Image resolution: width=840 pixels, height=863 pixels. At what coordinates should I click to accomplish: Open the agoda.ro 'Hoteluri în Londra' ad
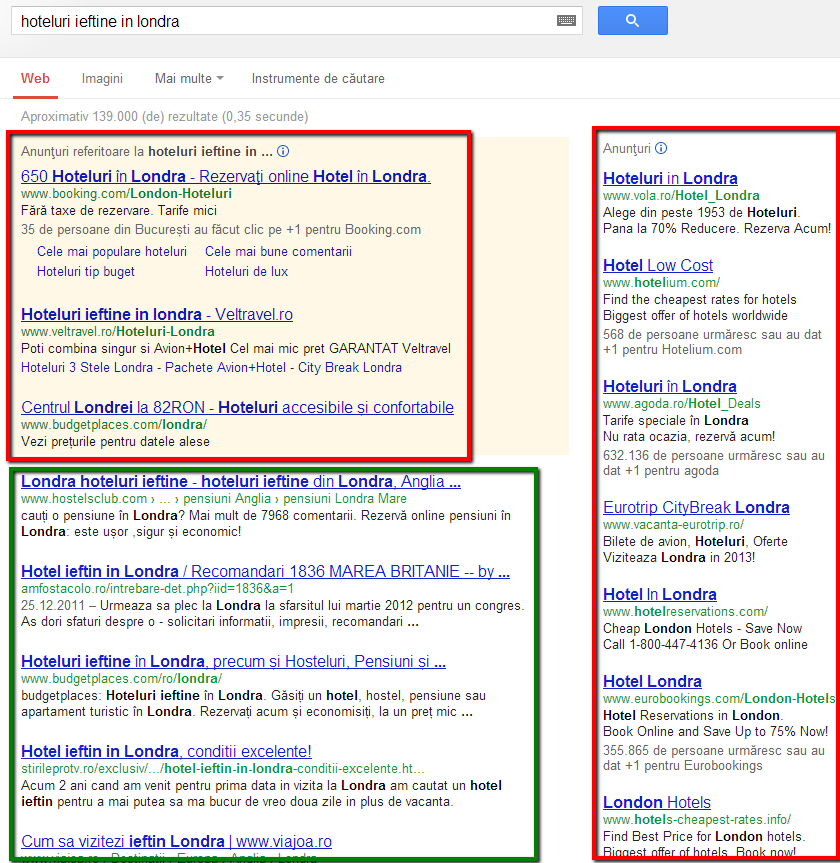(x=670, y=386)
